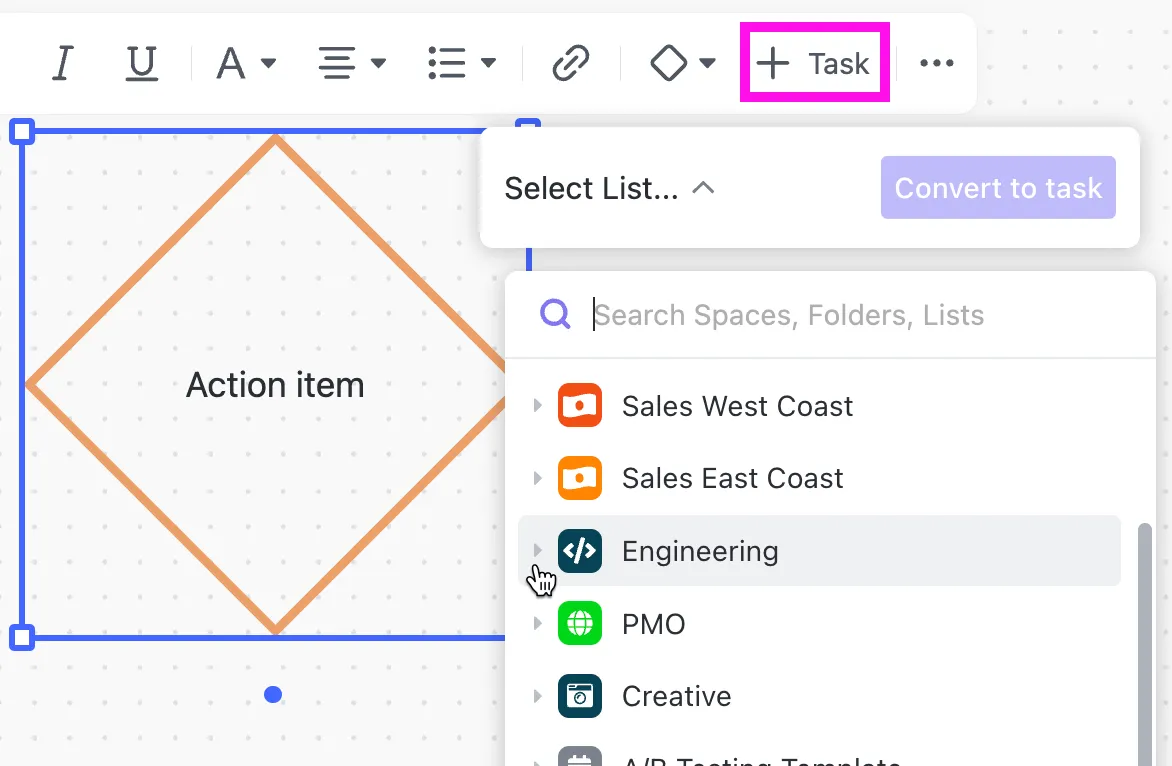Expand the Engineering space
The image size is (1172, 766).
pyautogui.click(x=537, y=550)
